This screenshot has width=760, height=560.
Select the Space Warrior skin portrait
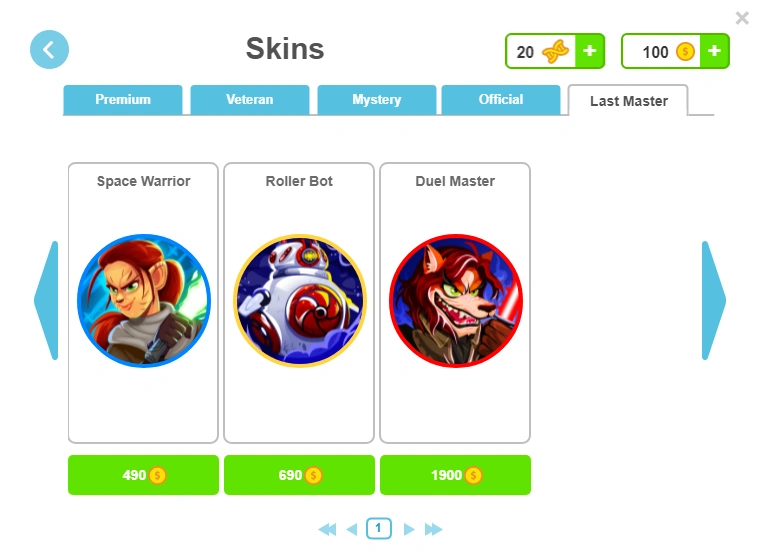[144, 301]
